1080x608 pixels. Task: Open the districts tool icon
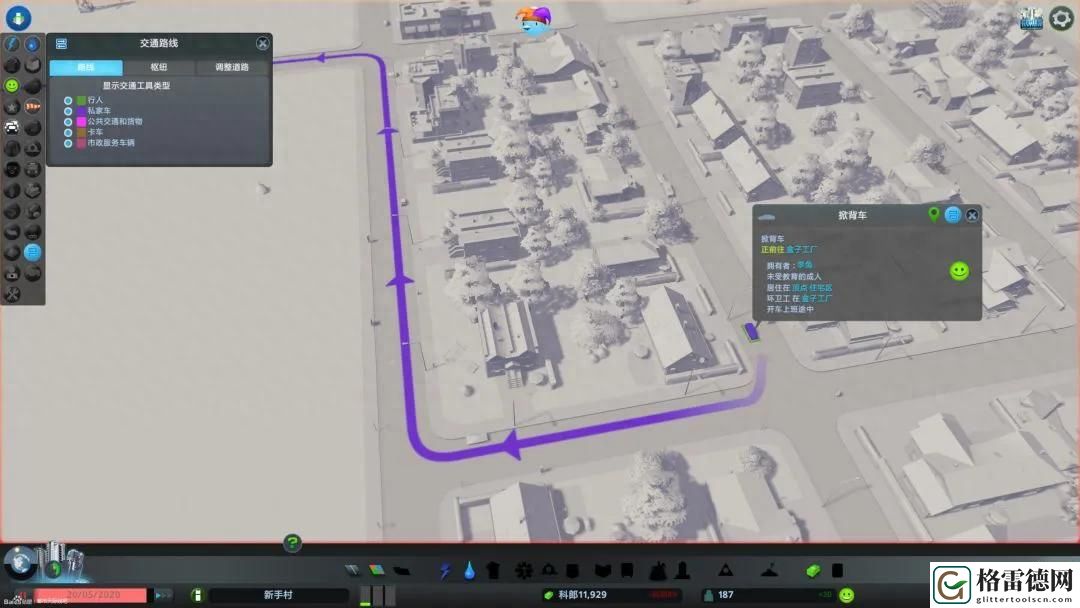coord(402,570)
